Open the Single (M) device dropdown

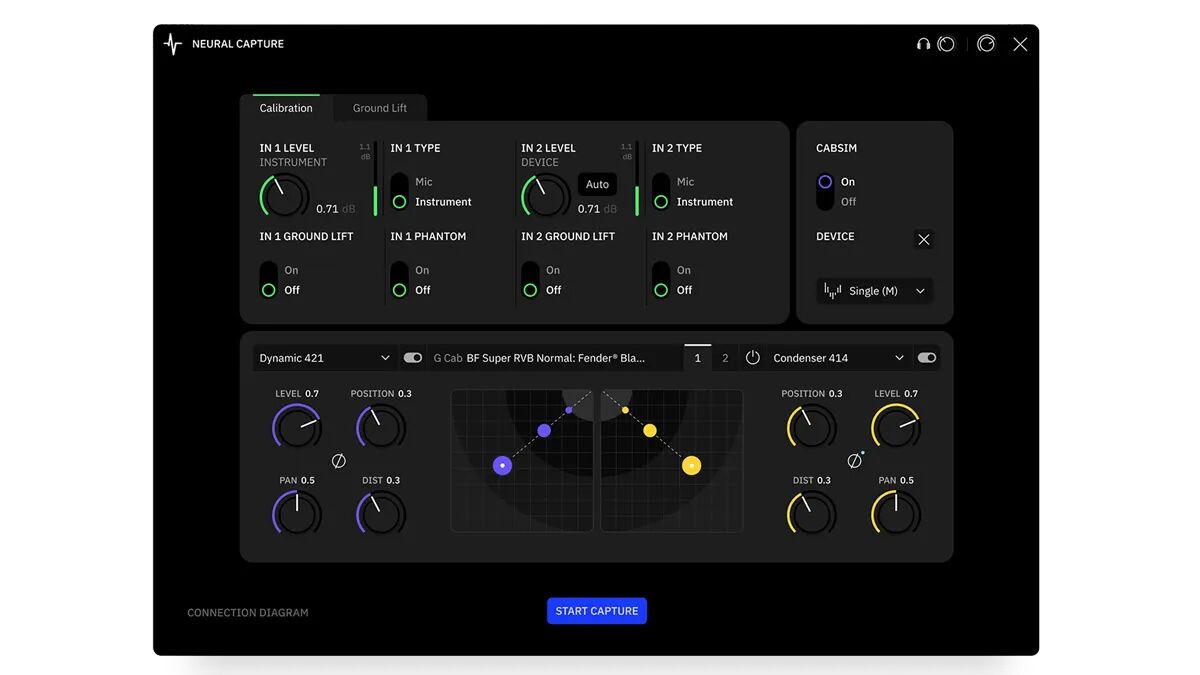tap(874, 291)
